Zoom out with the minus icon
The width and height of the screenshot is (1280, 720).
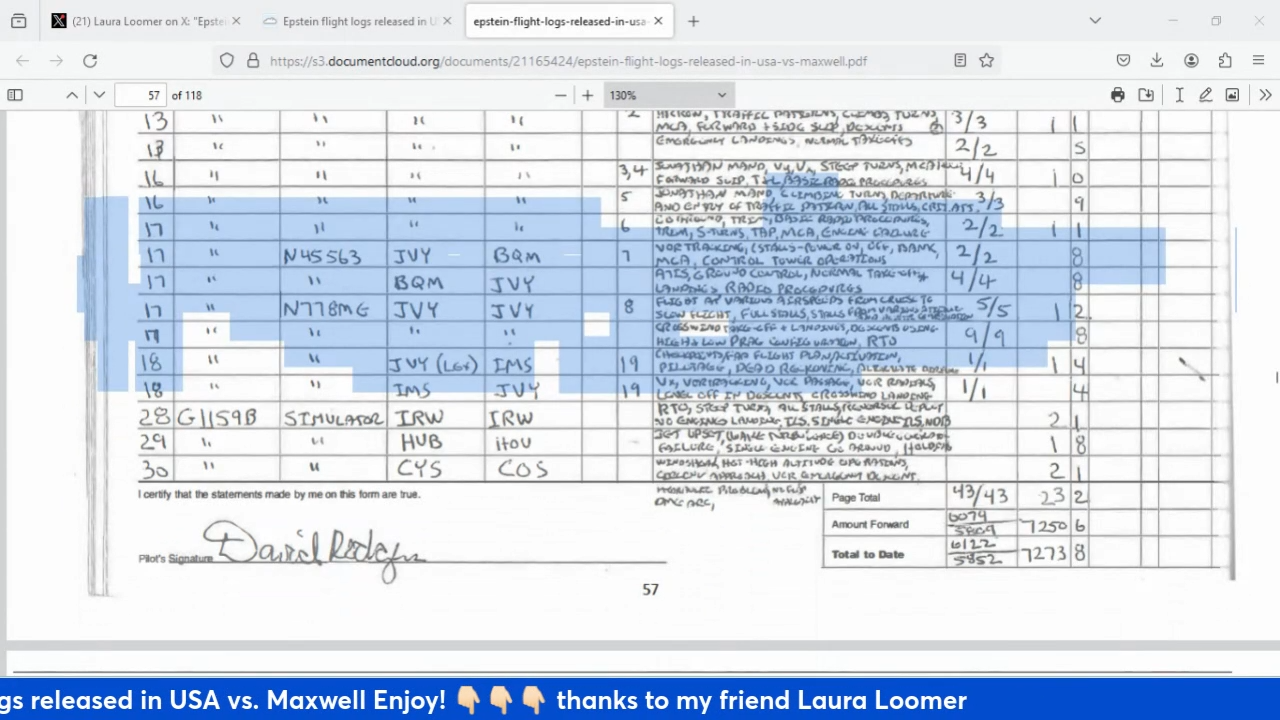(560, 94)
